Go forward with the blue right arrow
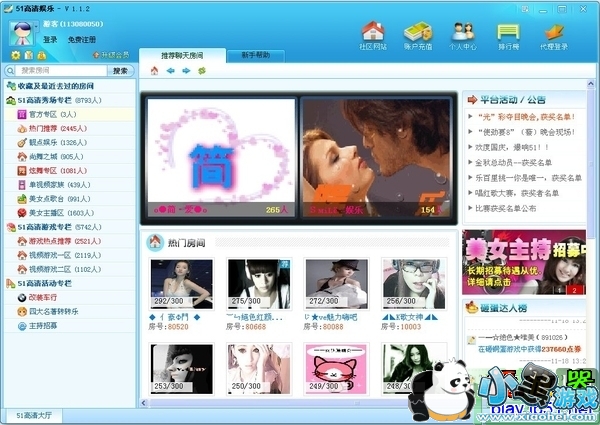This screenshot has width=600, height=425. point(186,71)
